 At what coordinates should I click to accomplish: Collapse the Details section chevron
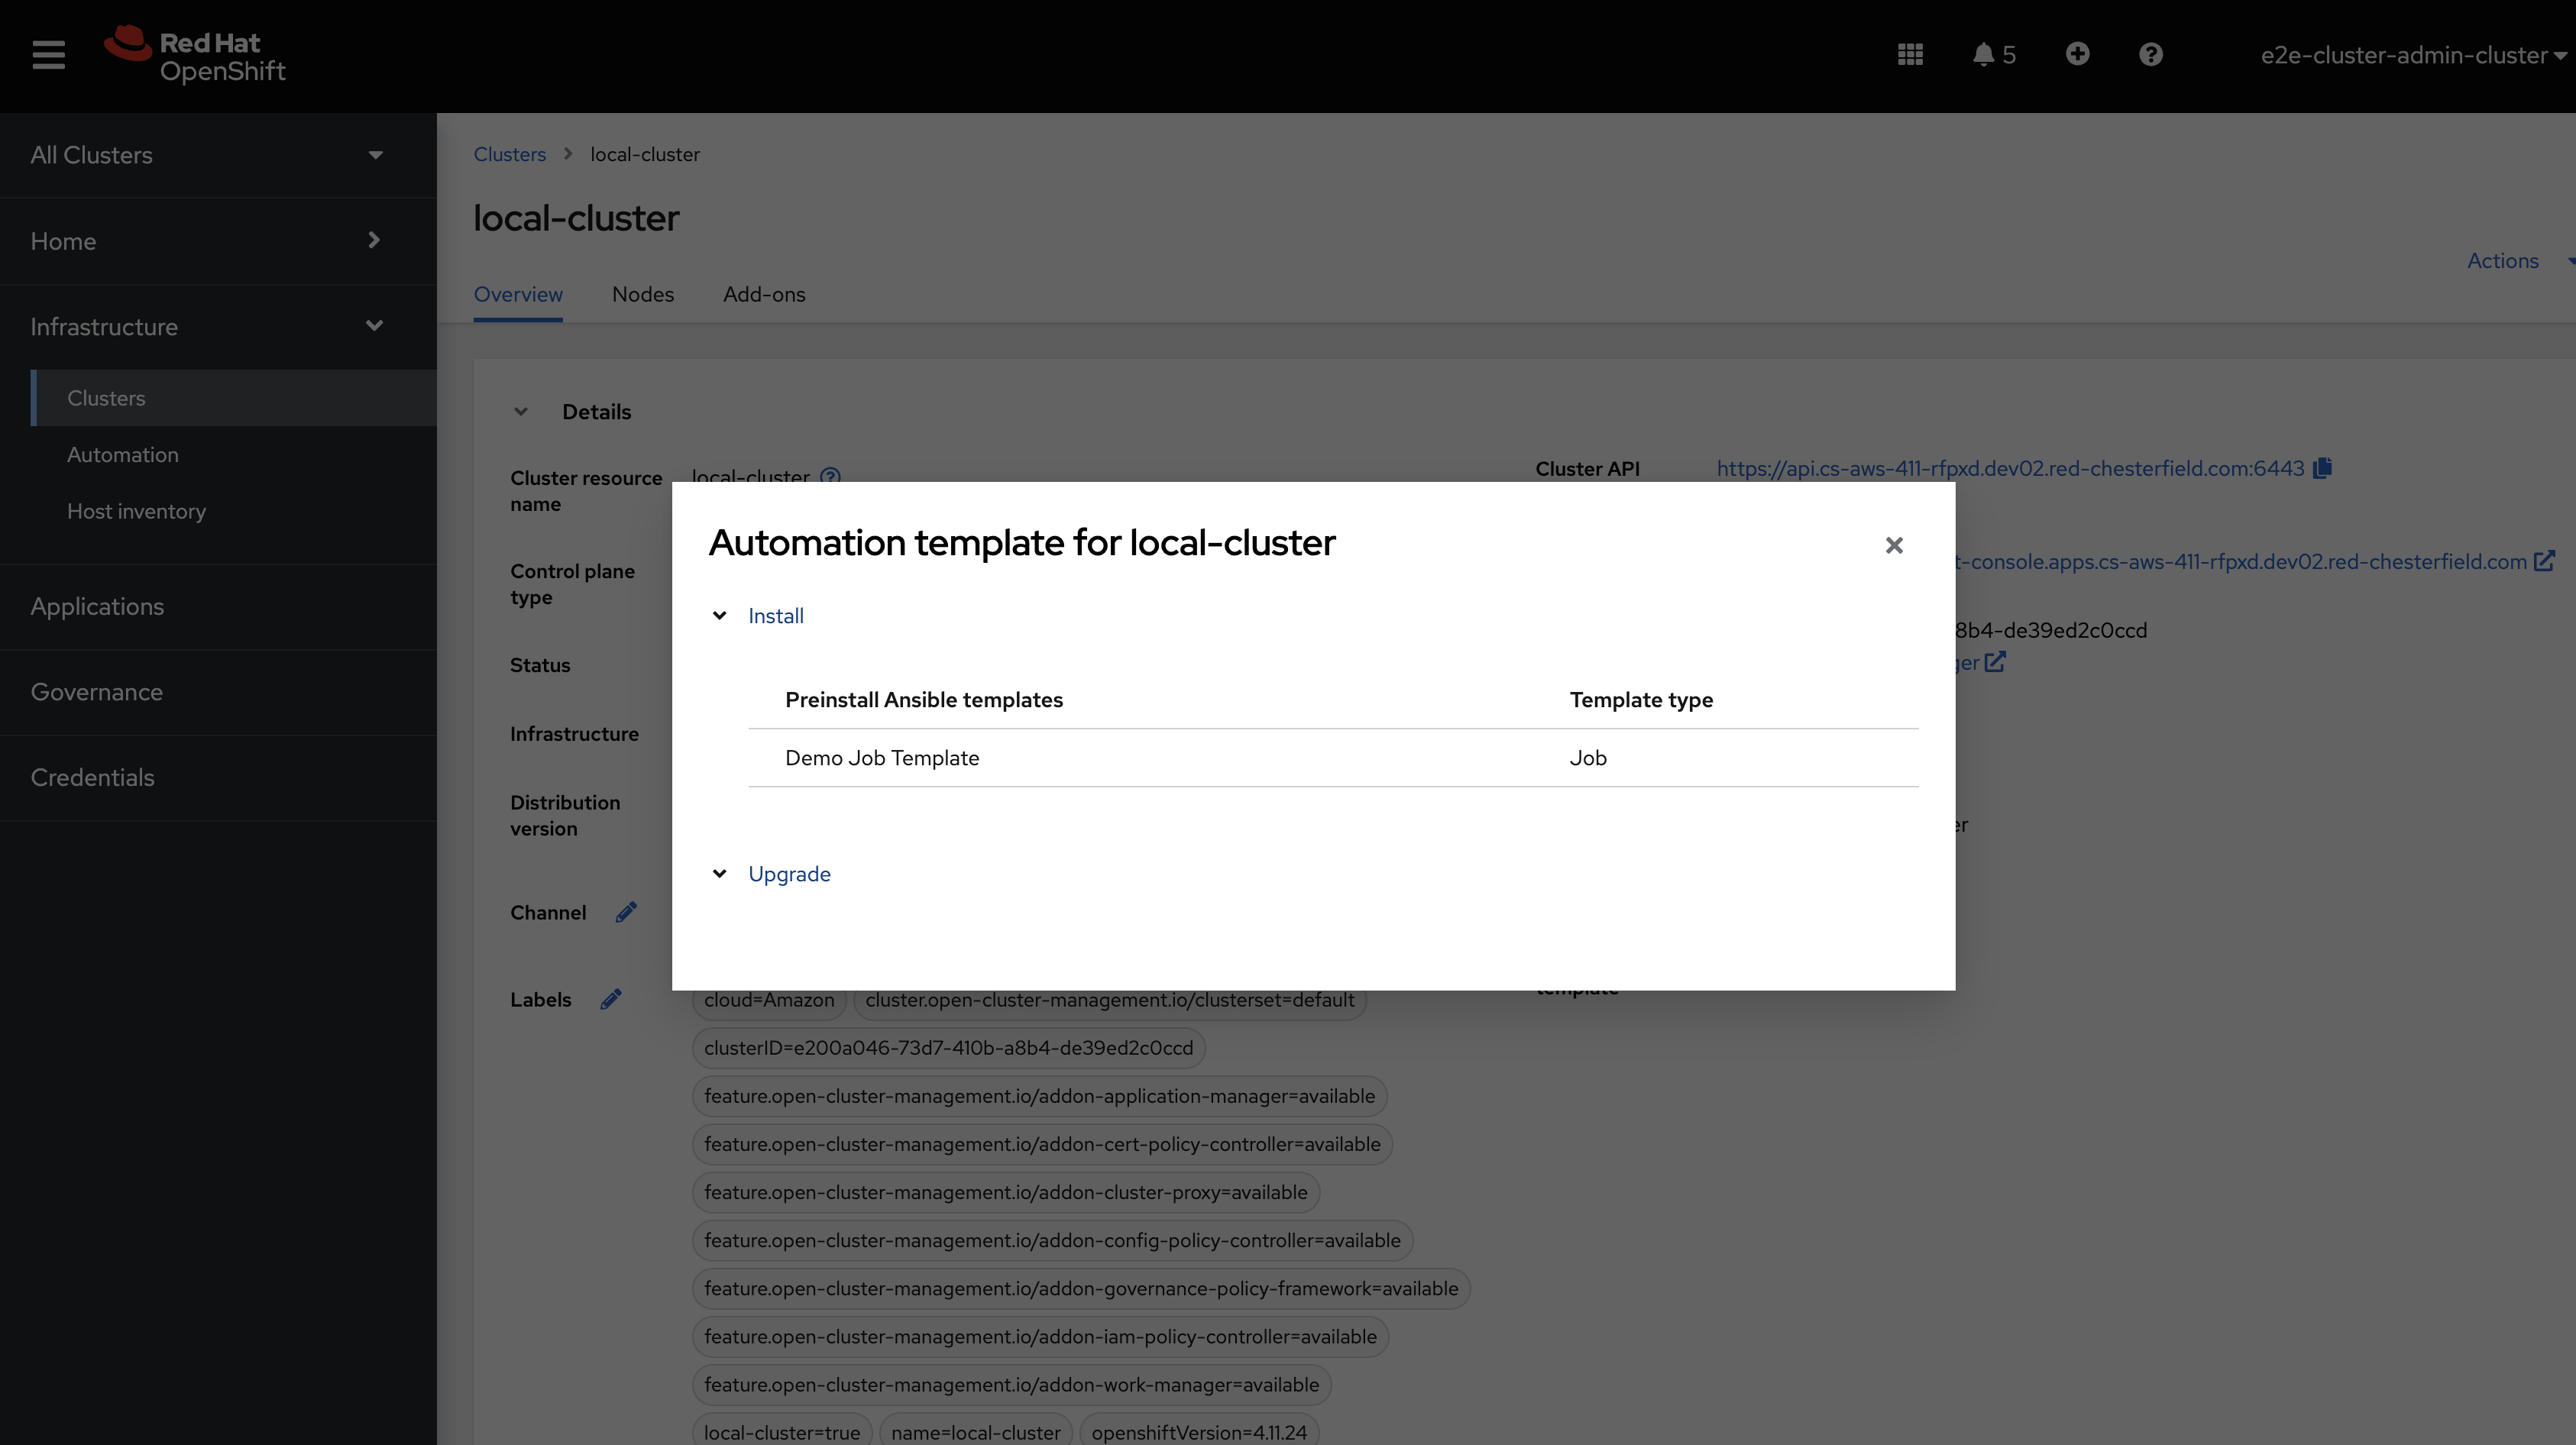pyautogui.click(x=521, y=412)
